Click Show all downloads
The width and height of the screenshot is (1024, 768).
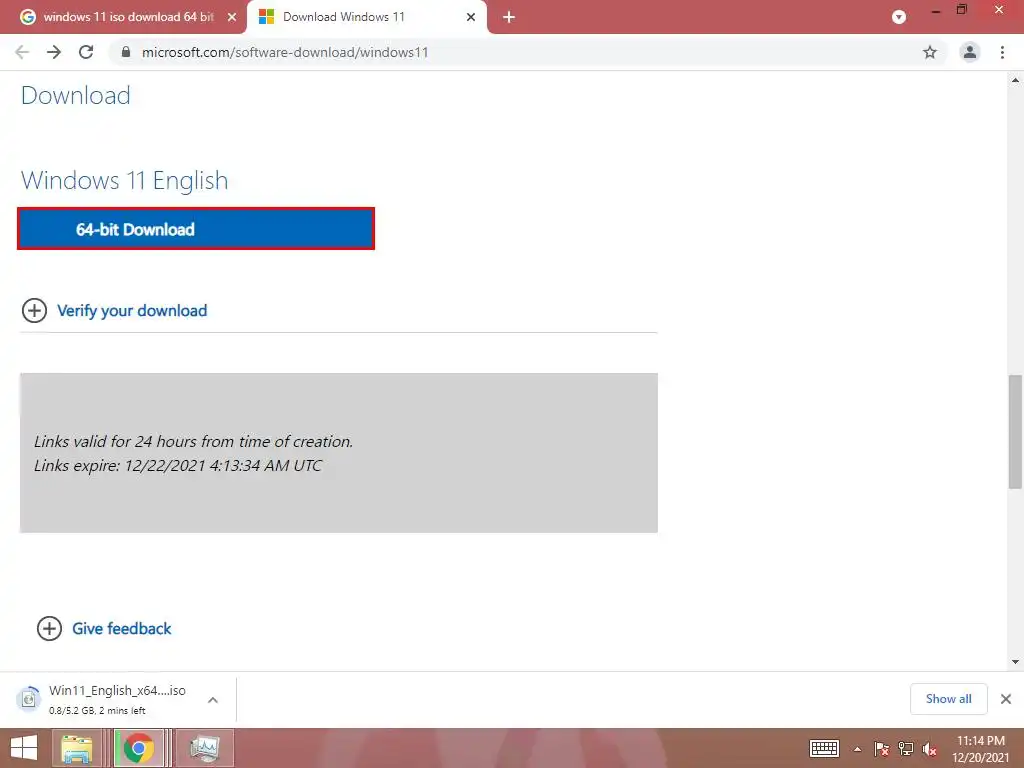pos(948,699)
